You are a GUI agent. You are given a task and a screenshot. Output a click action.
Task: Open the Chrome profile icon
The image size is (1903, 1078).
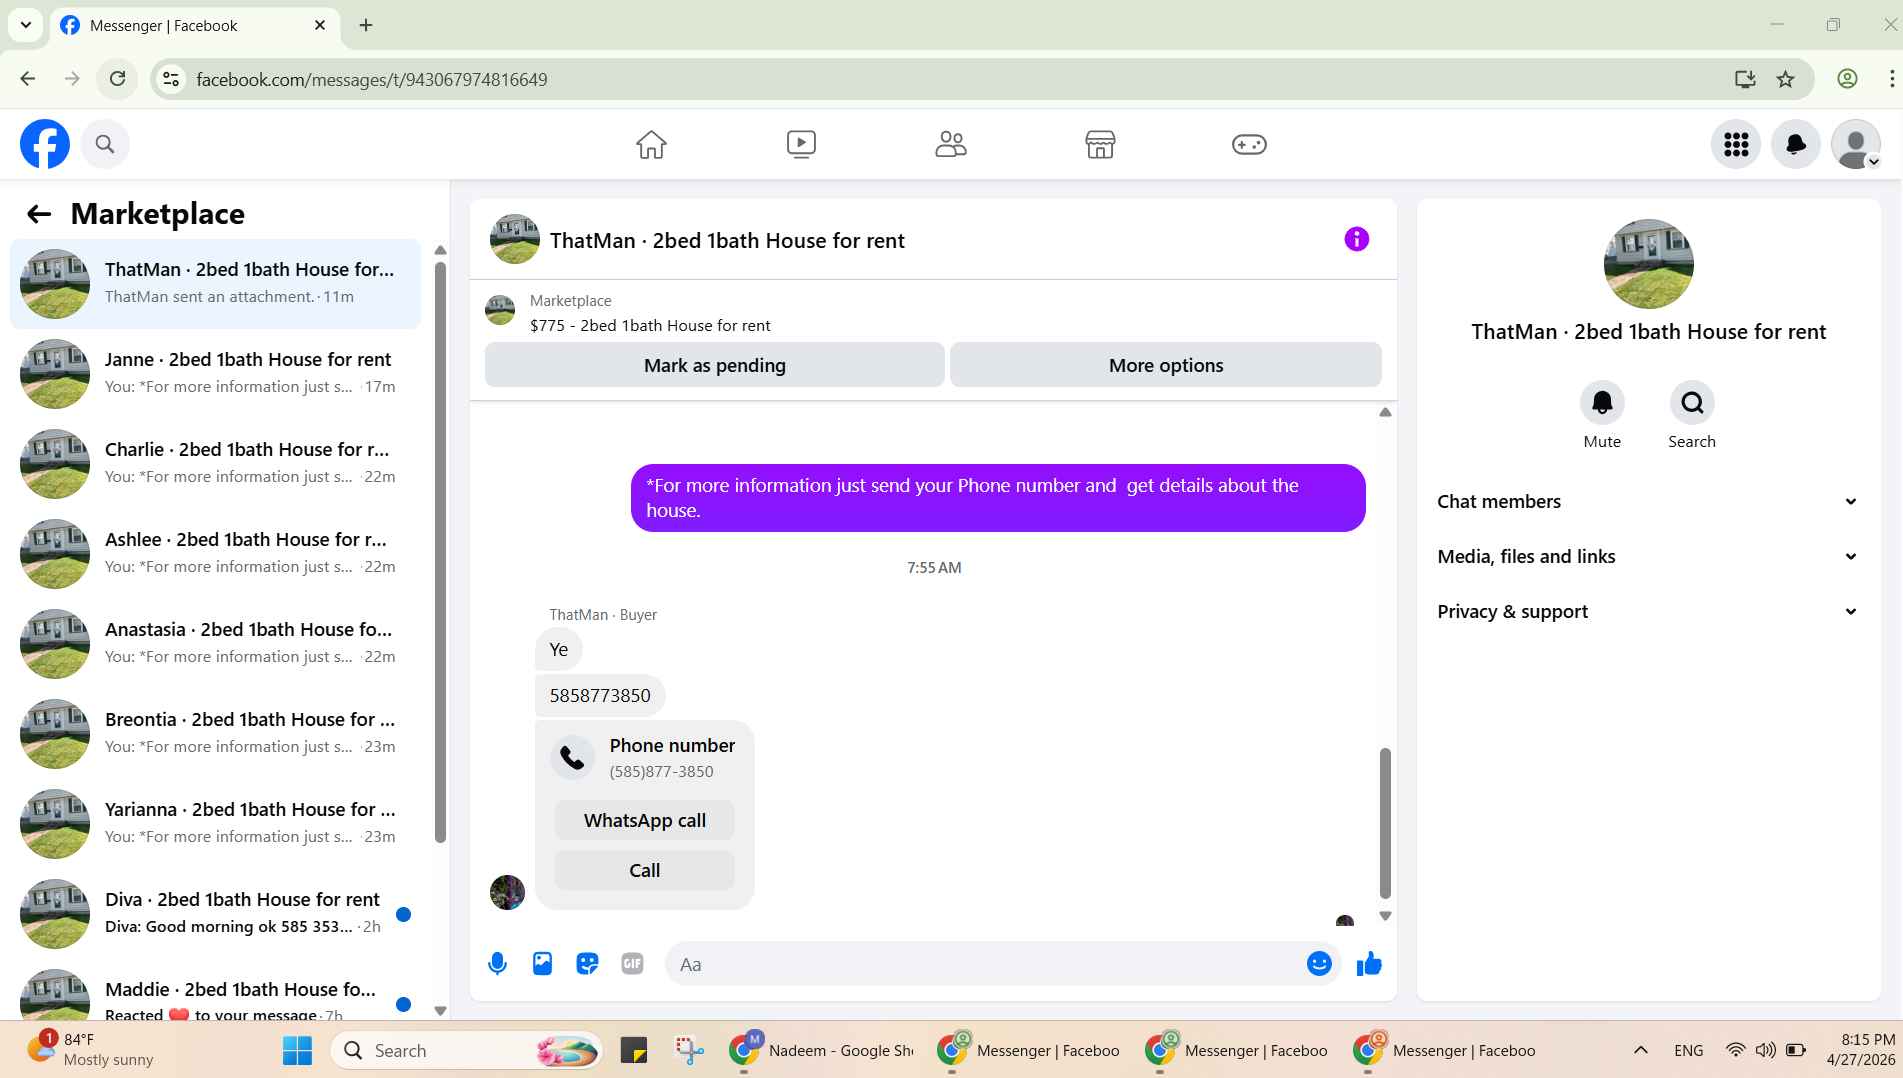1847,79
